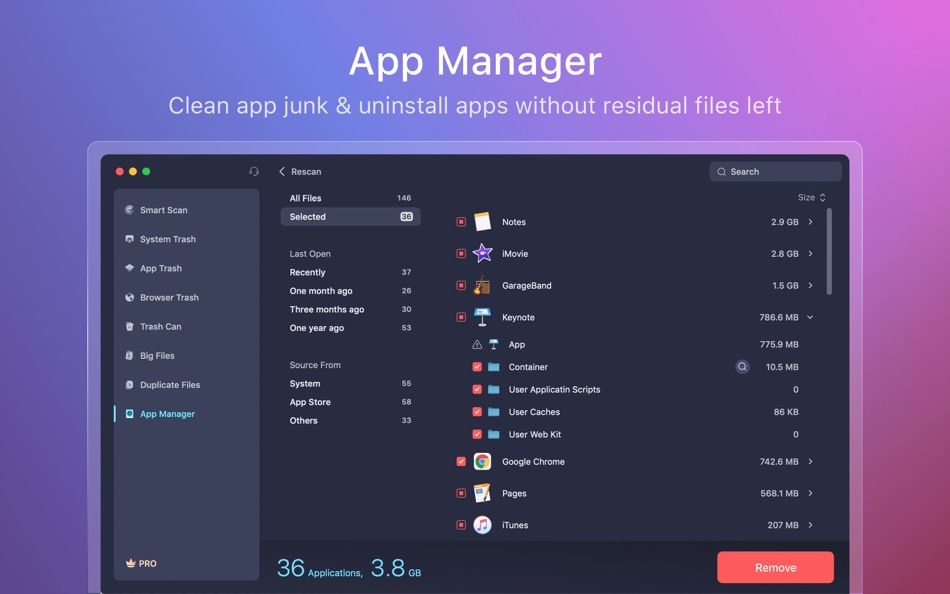This screenshot has width=950, height=594.
Task: Click the Browser Trash globe icon
Action: [129, 297]
